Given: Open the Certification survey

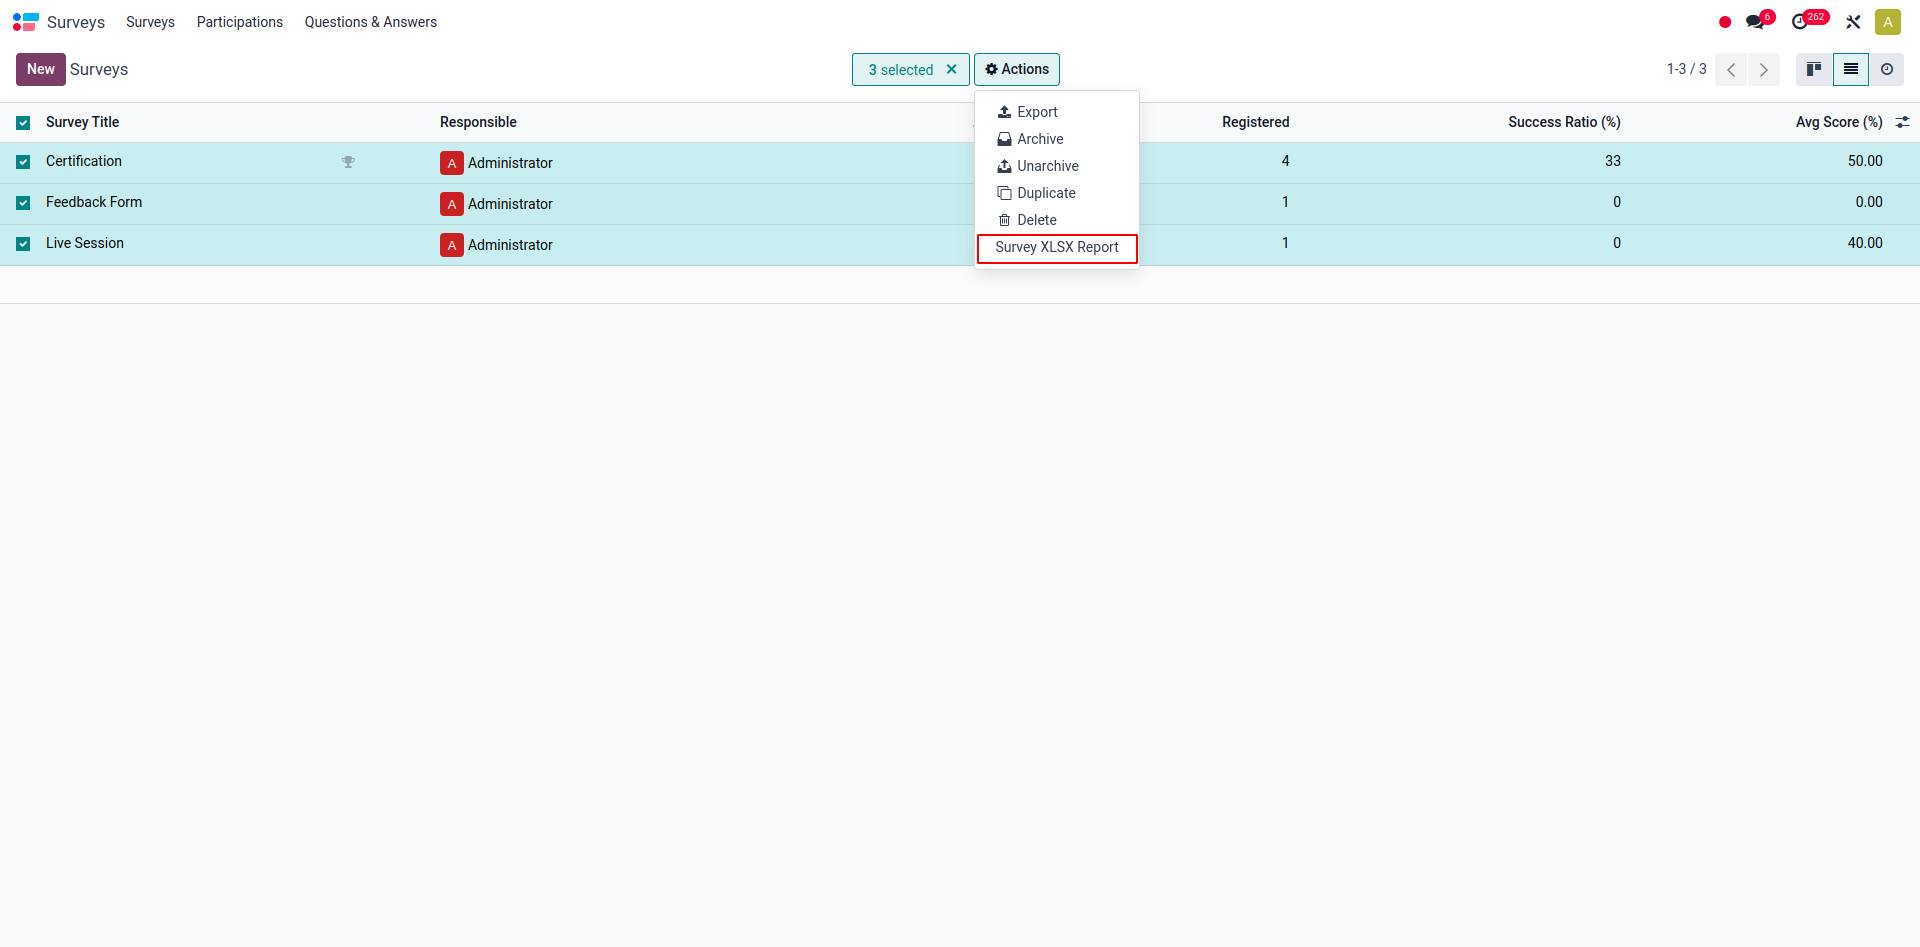Looking at the screenshot, I should [84, 161].
